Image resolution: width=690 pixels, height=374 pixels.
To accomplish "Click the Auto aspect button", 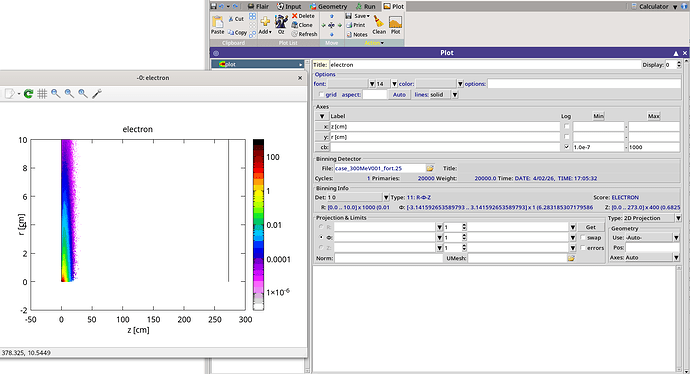I will 399,95.
